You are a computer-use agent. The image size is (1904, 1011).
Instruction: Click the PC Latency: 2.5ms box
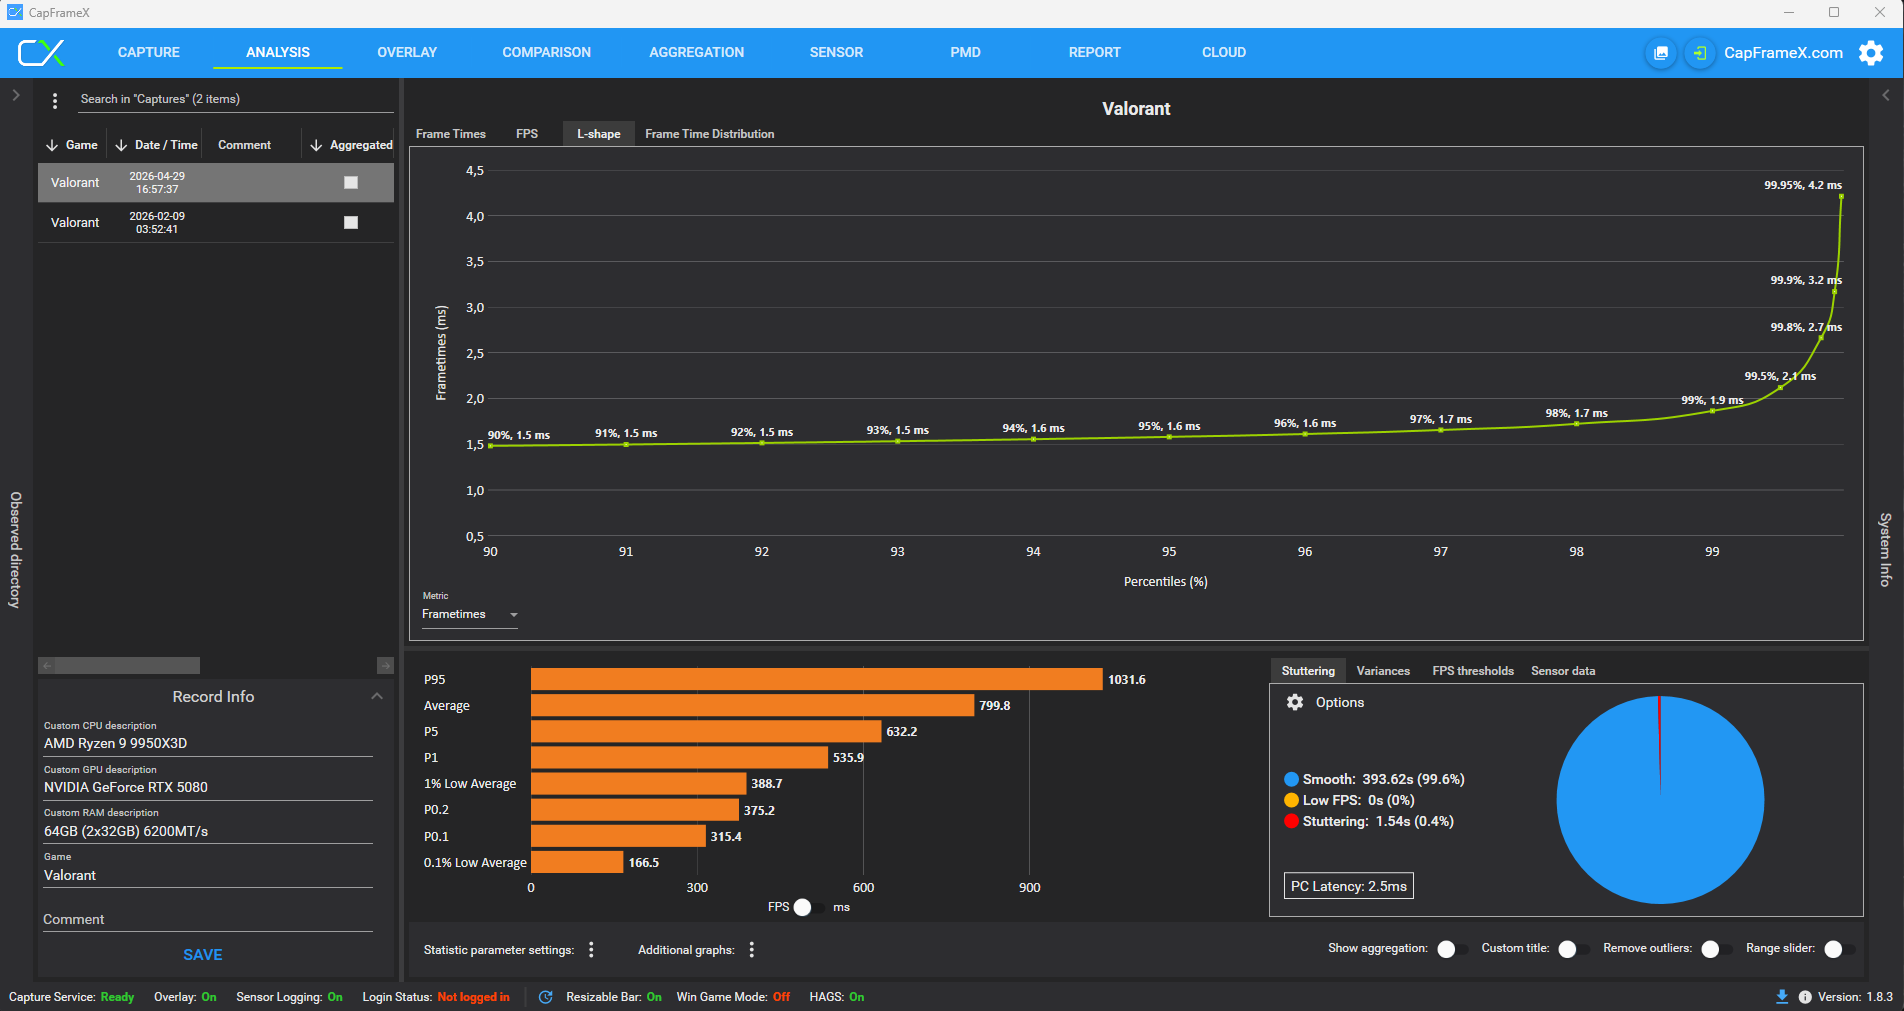(x=1349, y=886)
